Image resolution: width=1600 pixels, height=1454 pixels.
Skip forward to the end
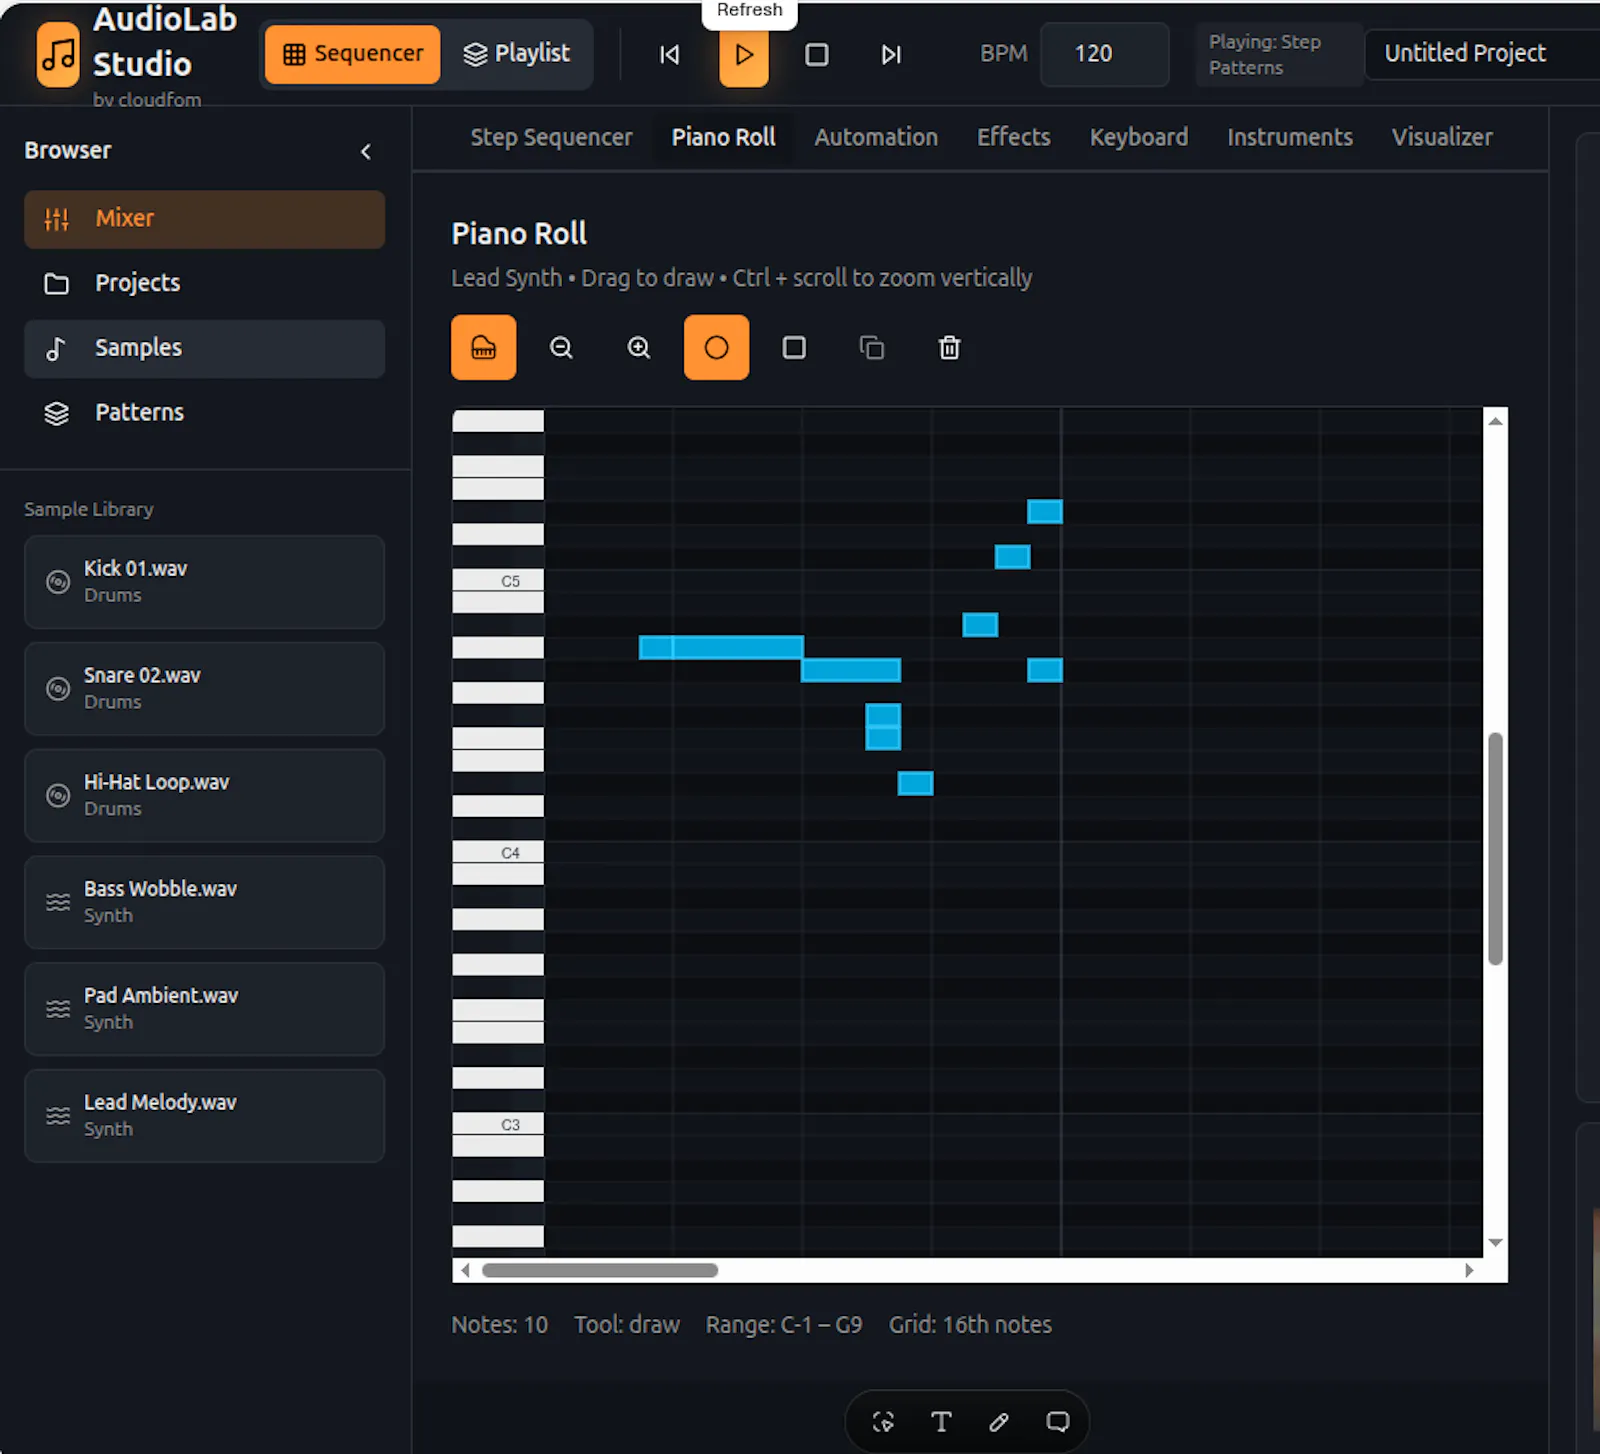point(890,54)
